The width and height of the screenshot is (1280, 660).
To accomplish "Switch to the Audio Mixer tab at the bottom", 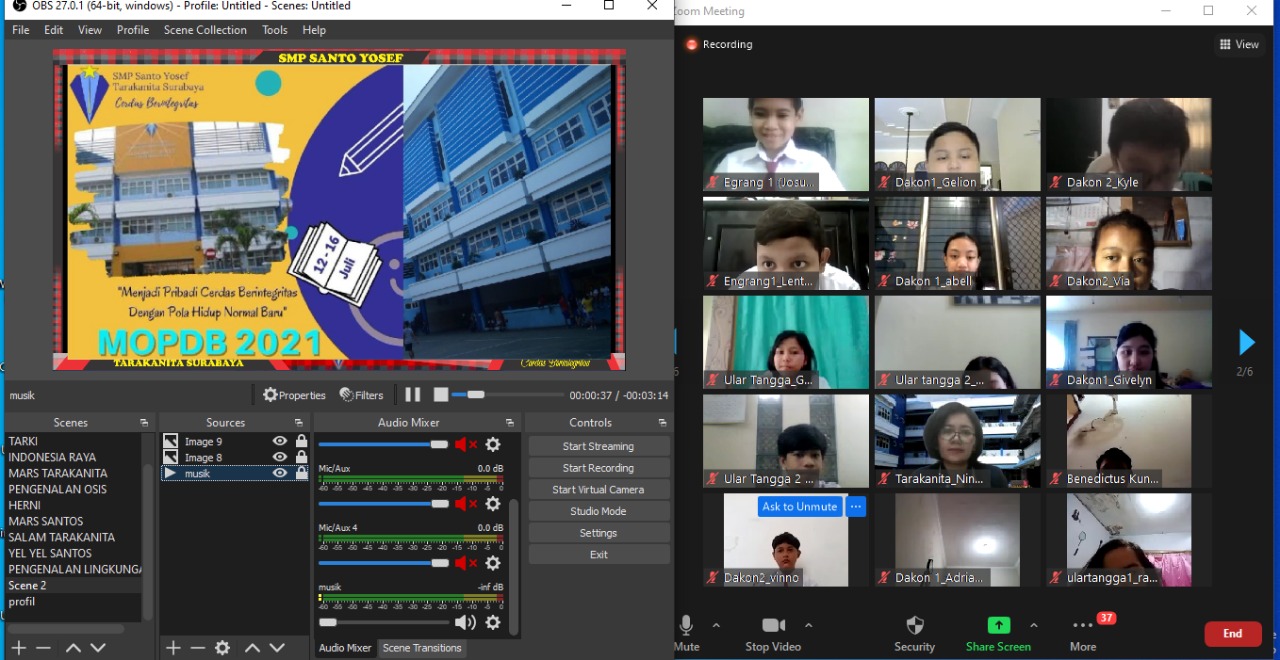I will [345, 648].
